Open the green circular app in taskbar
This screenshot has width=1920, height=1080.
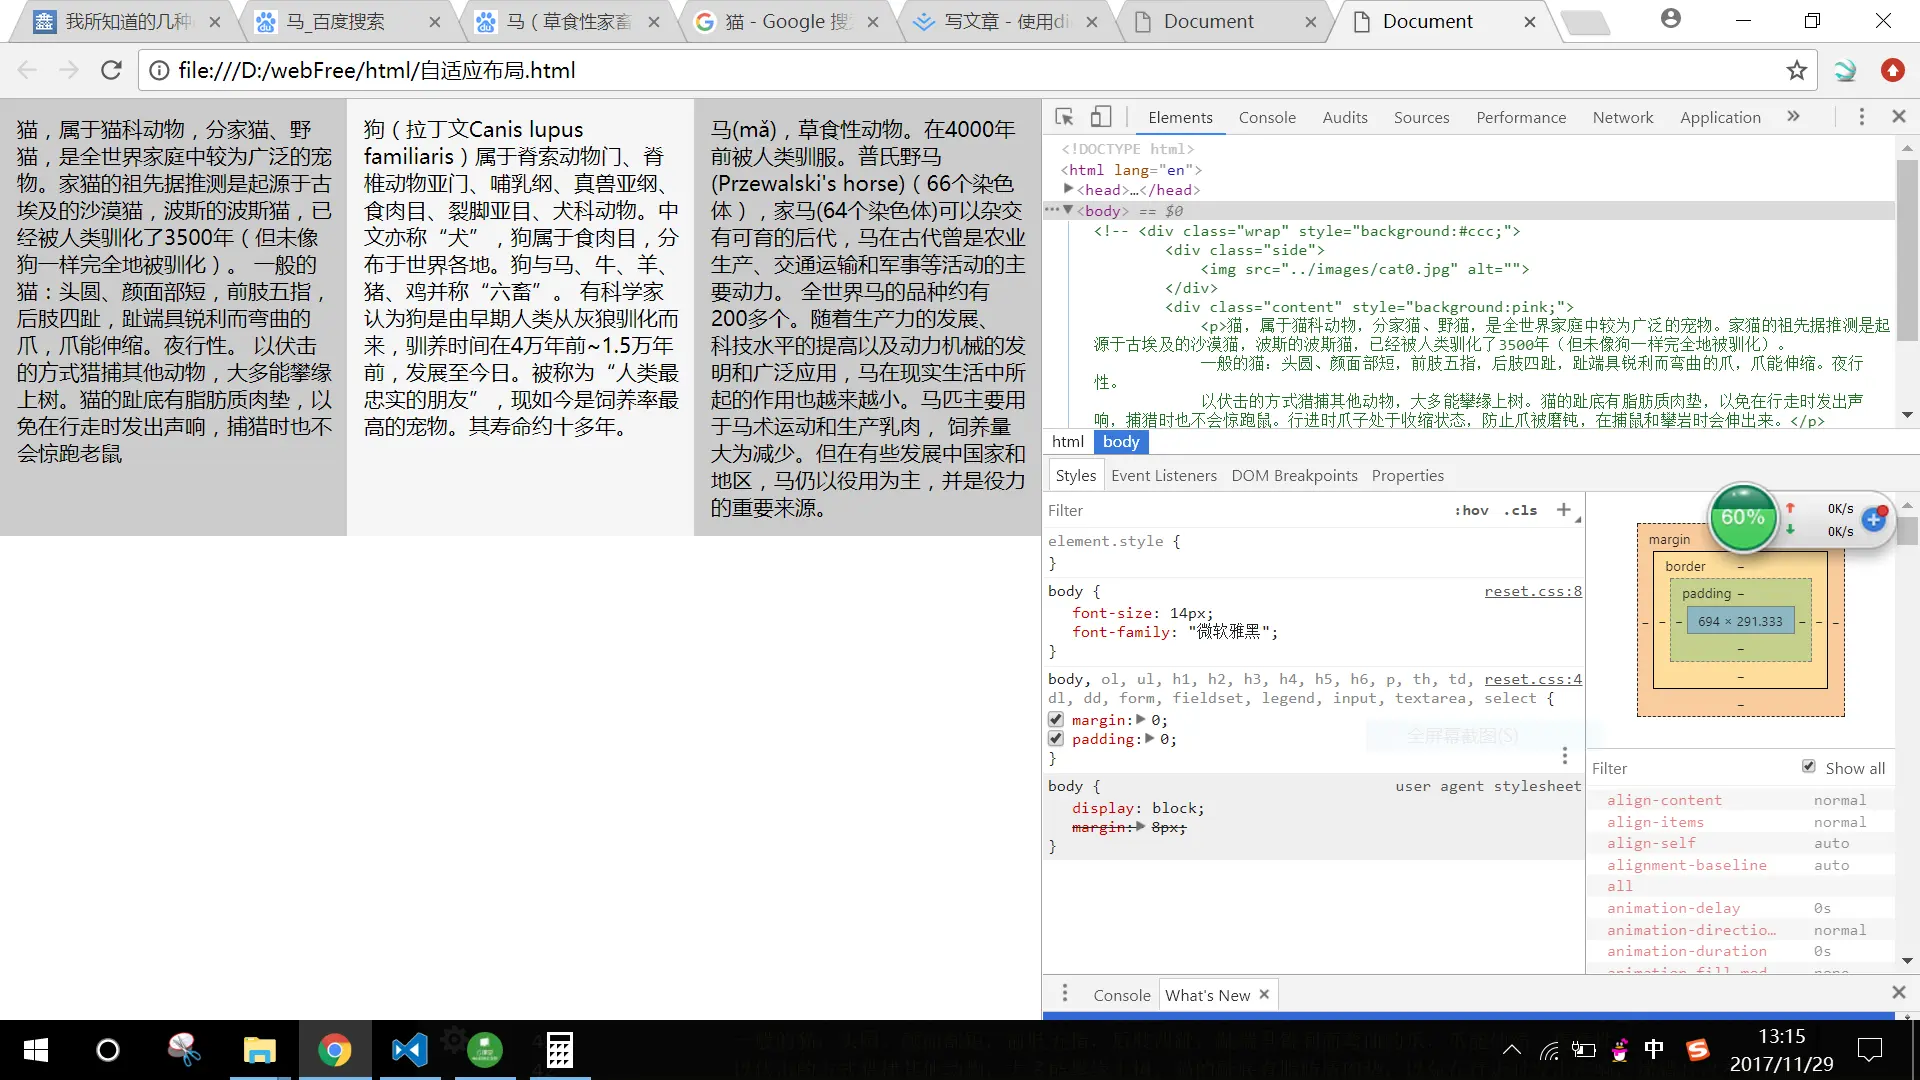pyautogui.click(x=485, y=1050)
